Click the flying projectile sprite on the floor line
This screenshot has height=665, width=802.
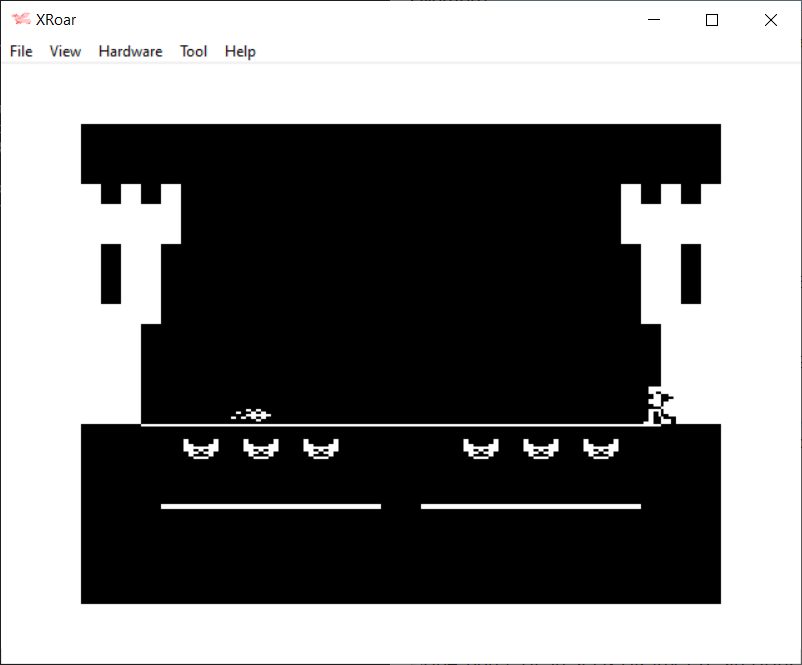click(252, 414)
